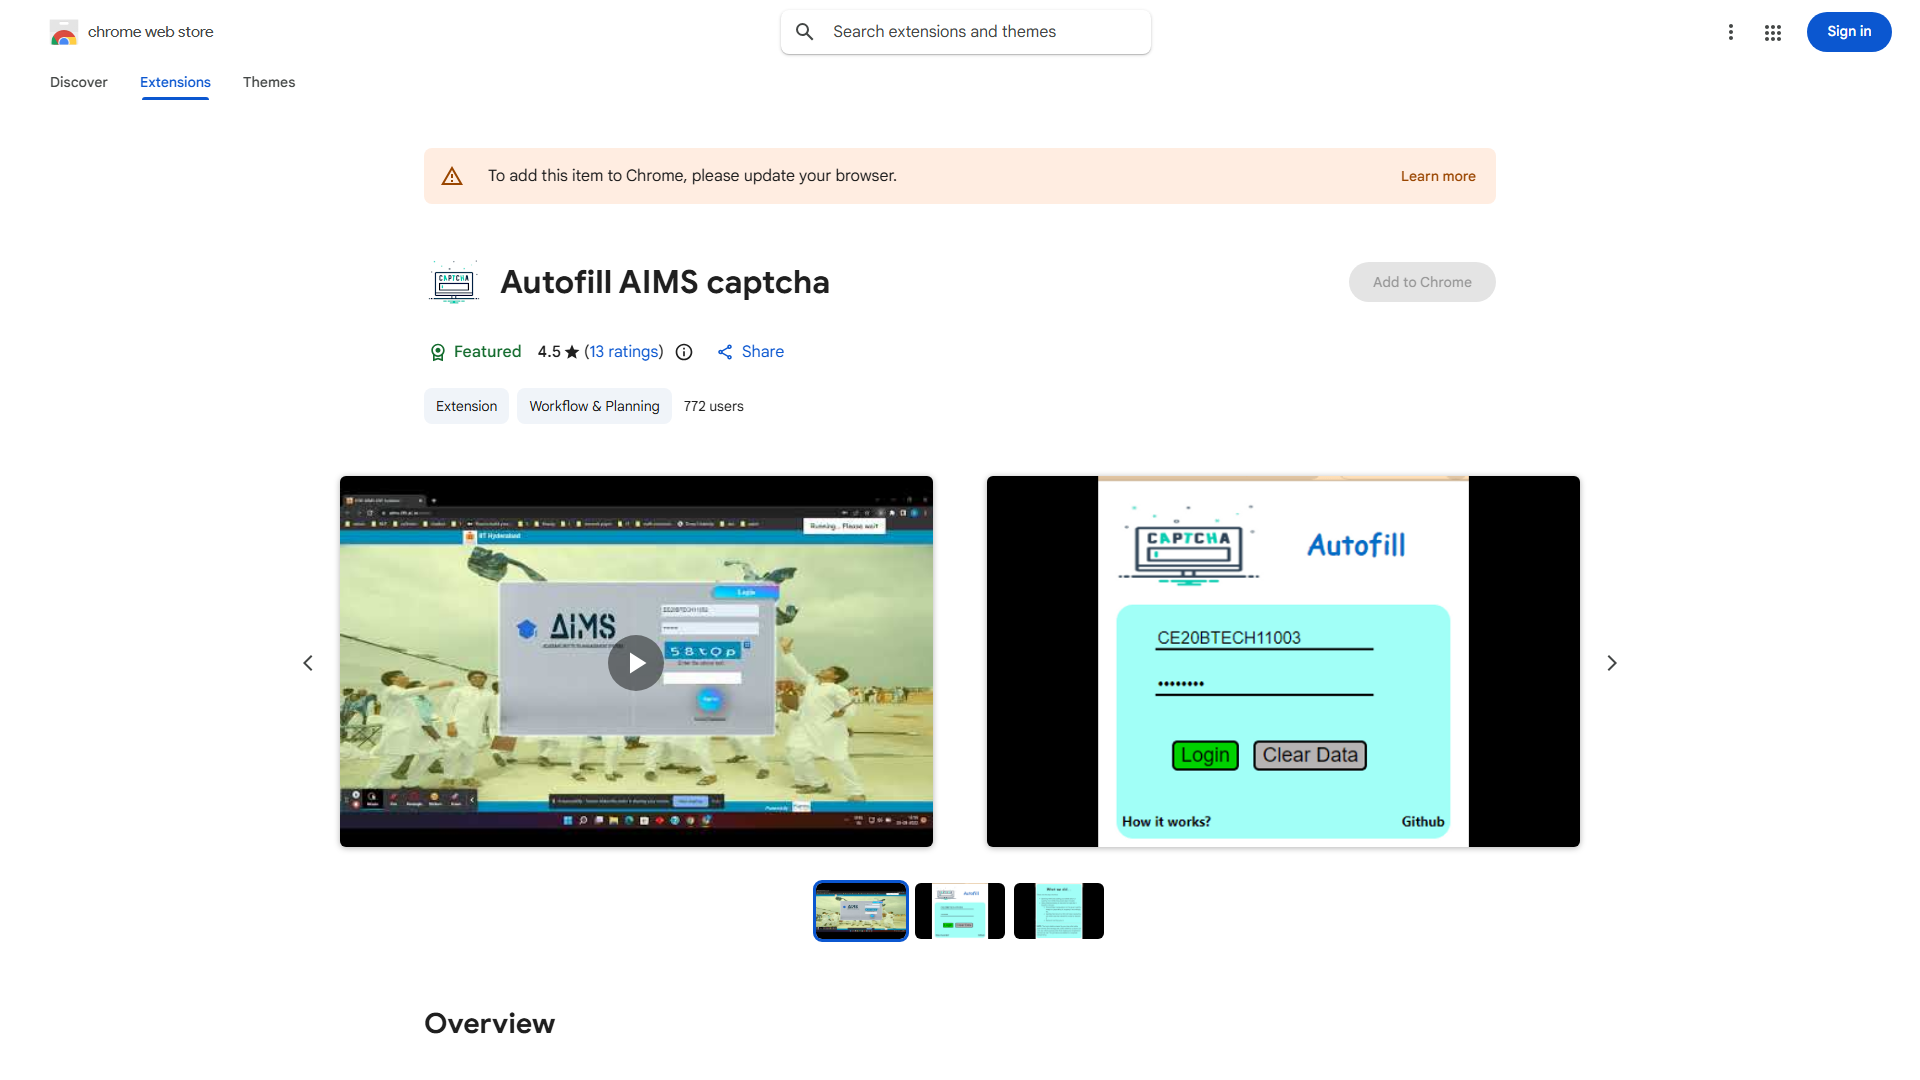Open the Workflow & Planning category
The image size is (1920, 1080).
pos(593,406)
